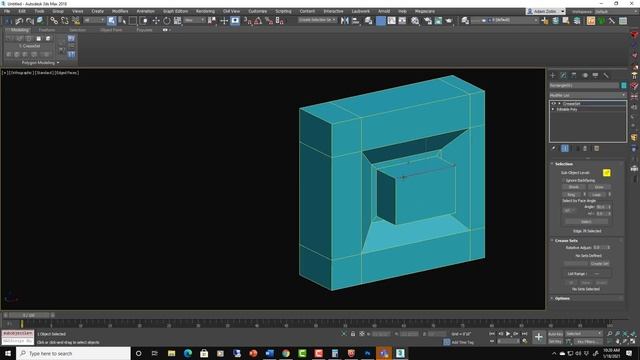Open the Material Editor icon
The height and width of the screenshot is (360, 640).
click(x=415, y=20)
